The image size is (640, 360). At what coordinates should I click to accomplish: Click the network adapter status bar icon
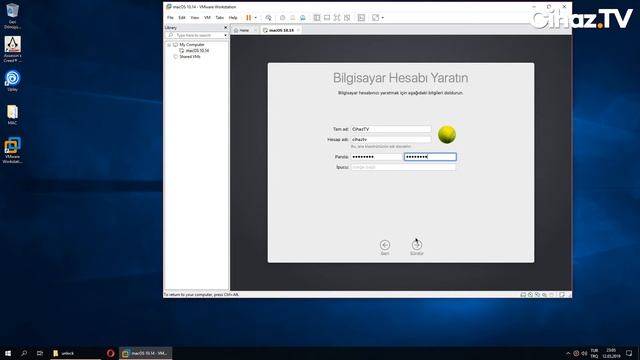coord(537,295)
